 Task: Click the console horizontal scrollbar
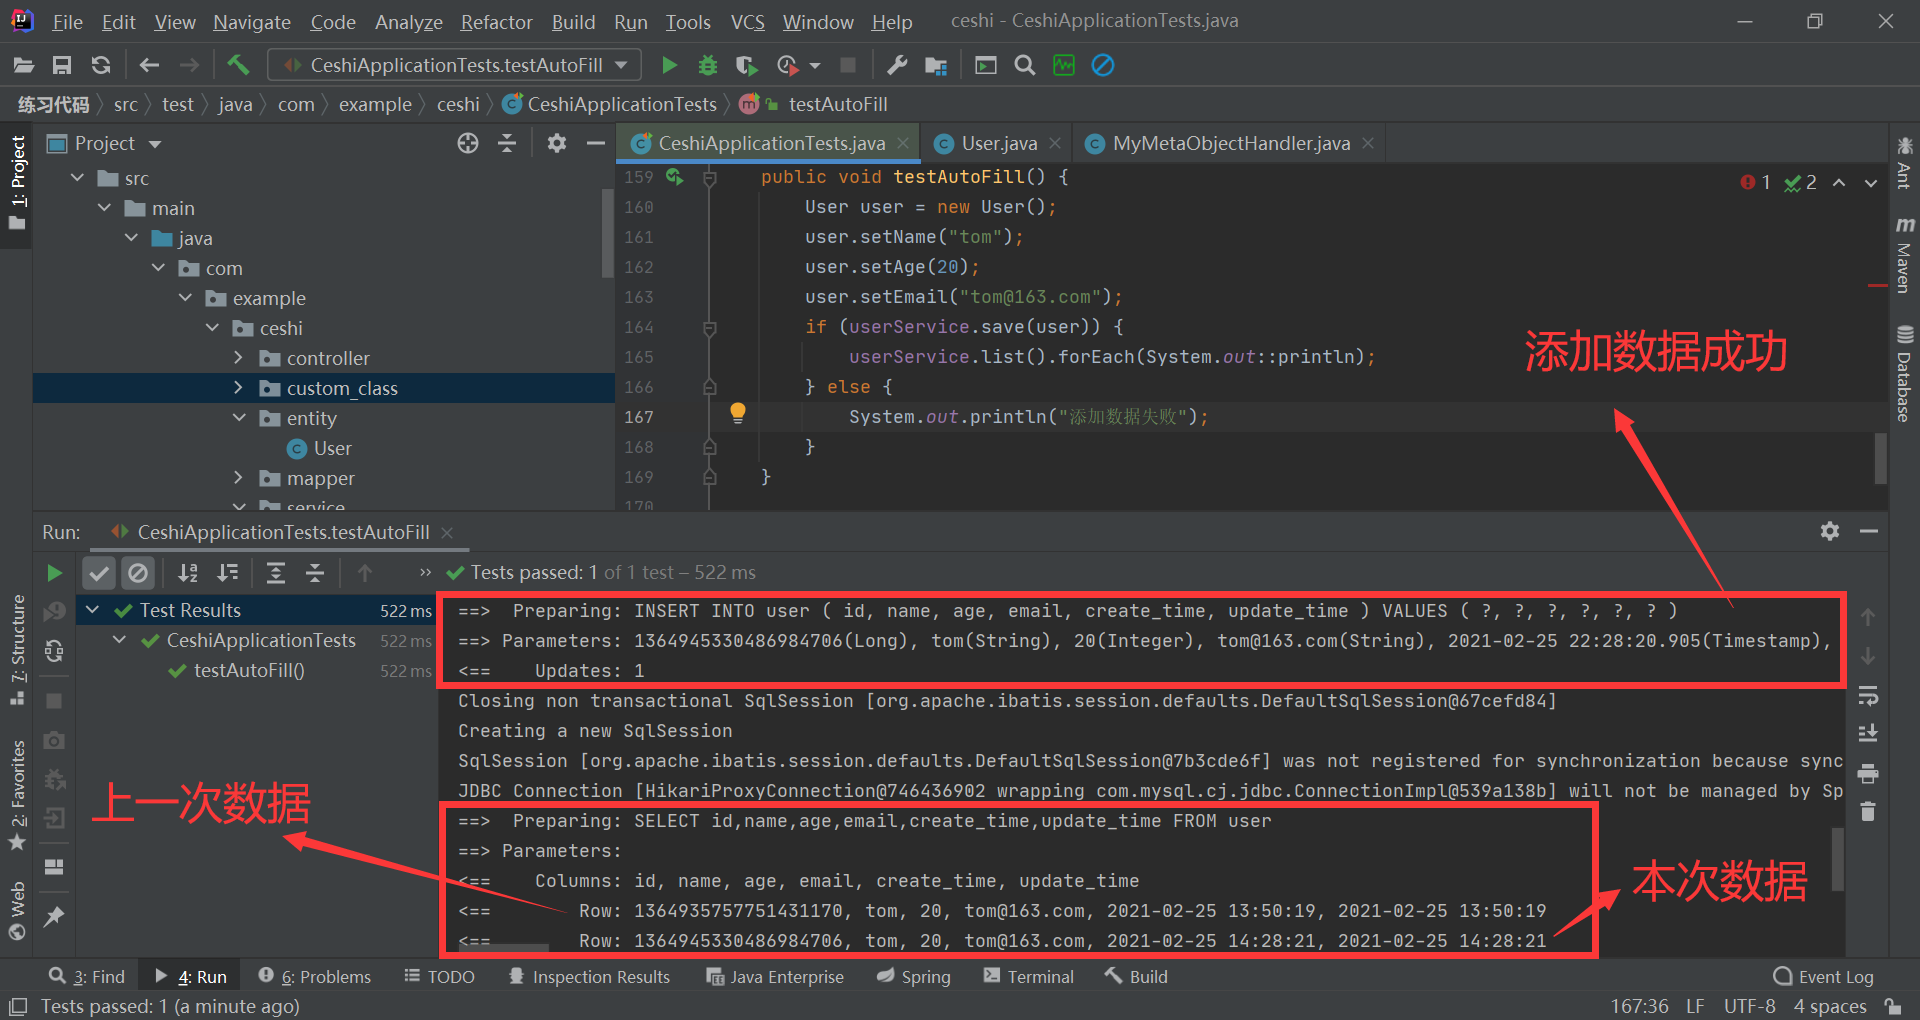(505, 947)
